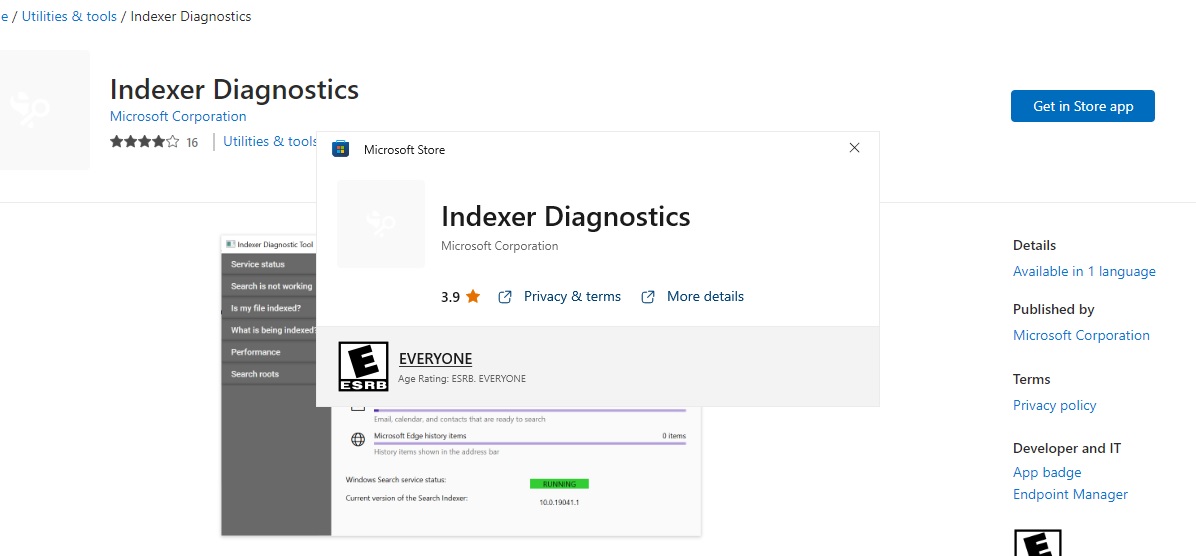Viewport: 1196px width, 556px height.
Task: Open the Privacy policy link
Action: (1054, 406)
